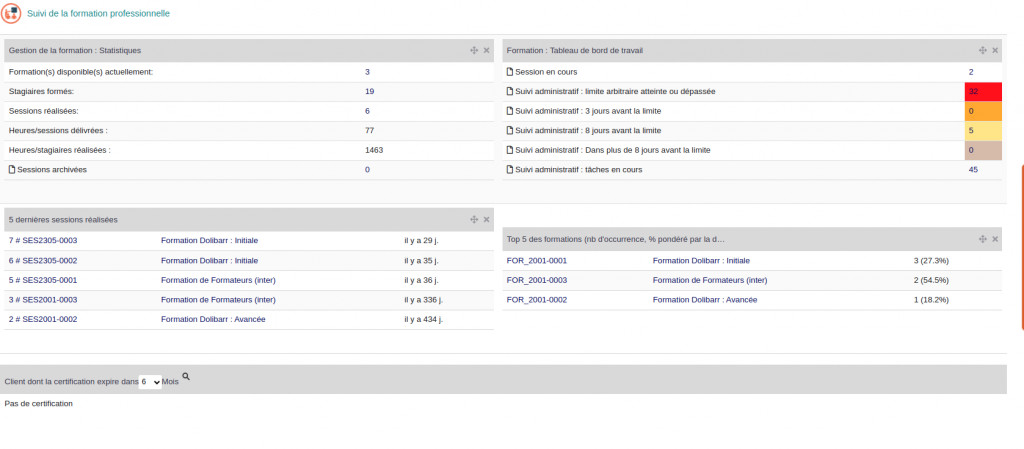Click the Agefodd module logo icon
The height and width of the screenshot is (449, 1024).
[x=12, y=14]
